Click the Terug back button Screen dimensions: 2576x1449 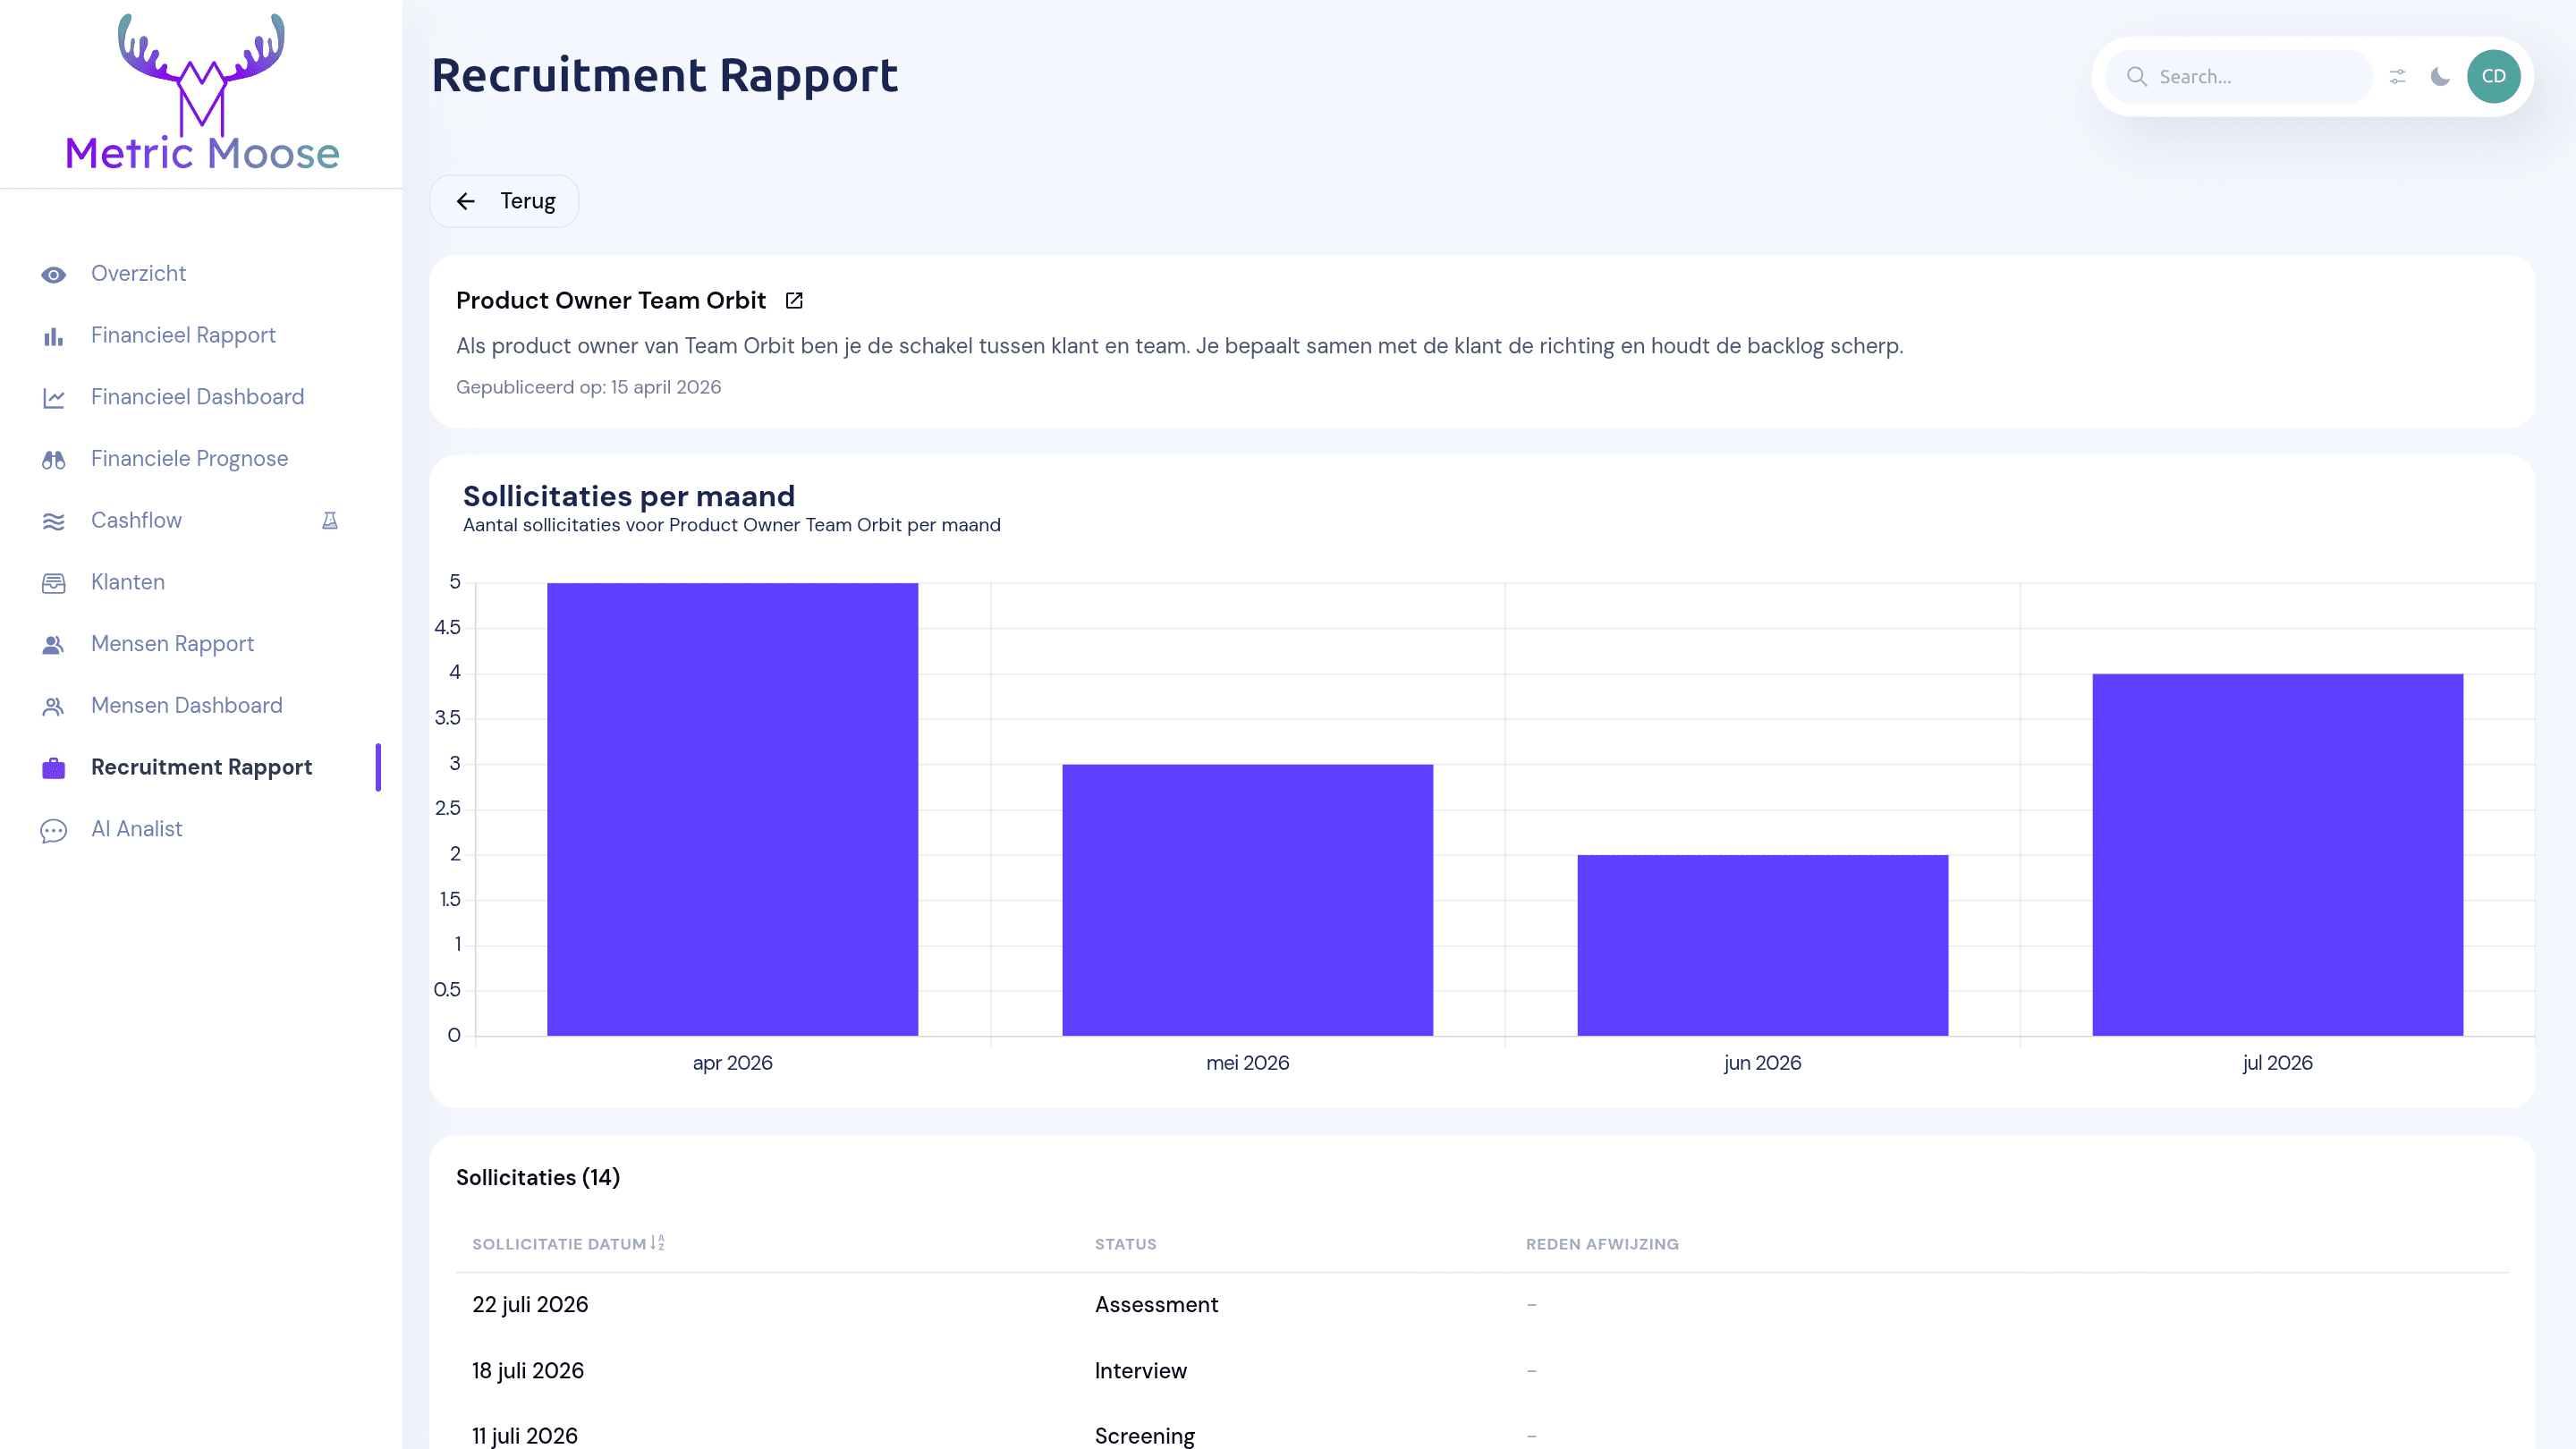505,201
